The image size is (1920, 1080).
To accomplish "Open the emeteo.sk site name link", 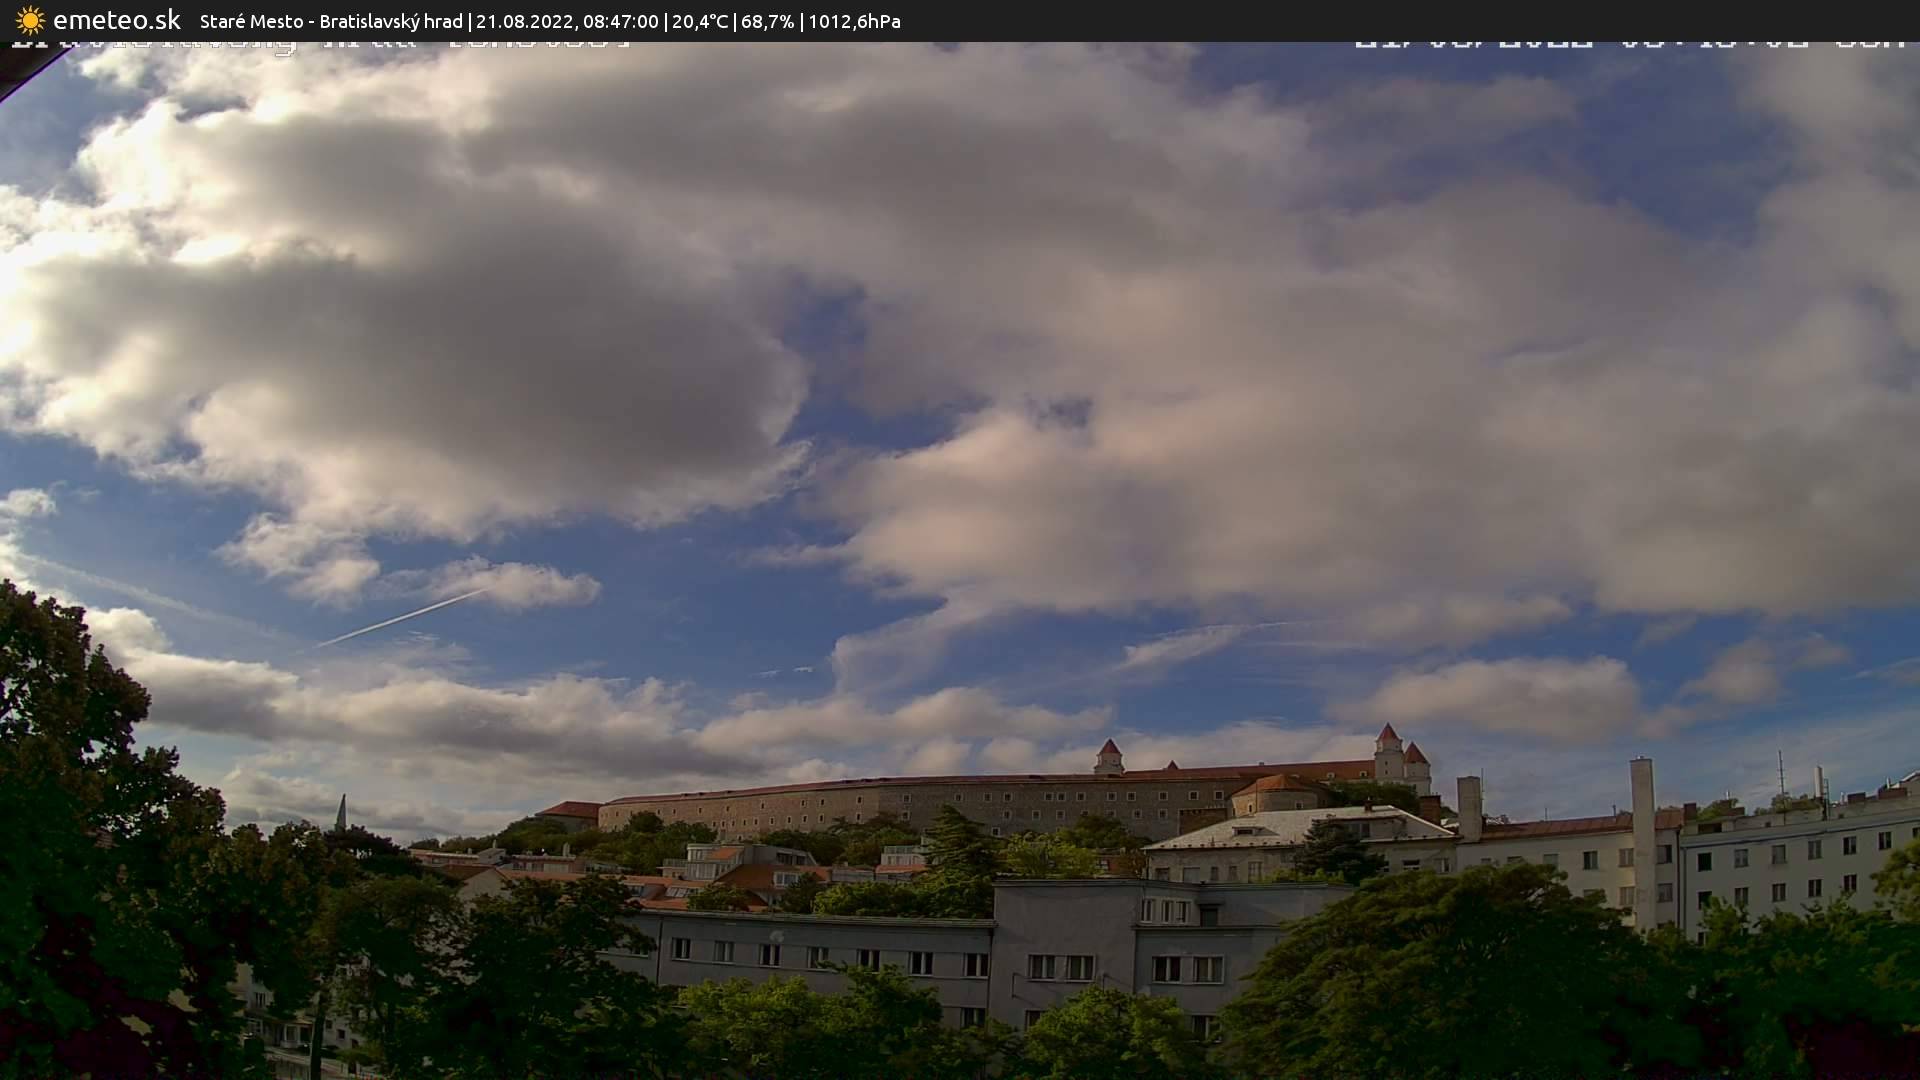I will coord(117,20).
